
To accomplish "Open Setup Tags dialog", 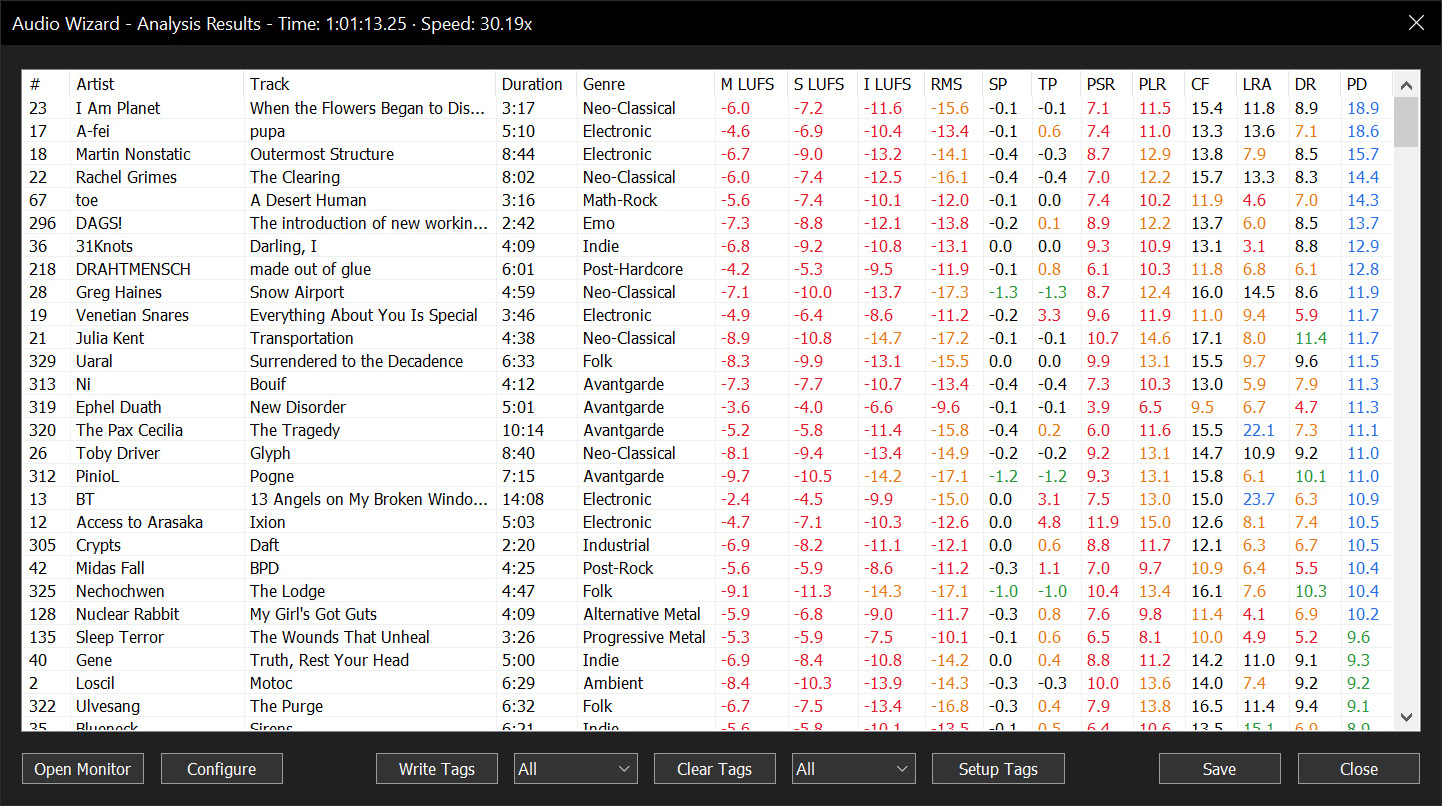I will [997, 769].
